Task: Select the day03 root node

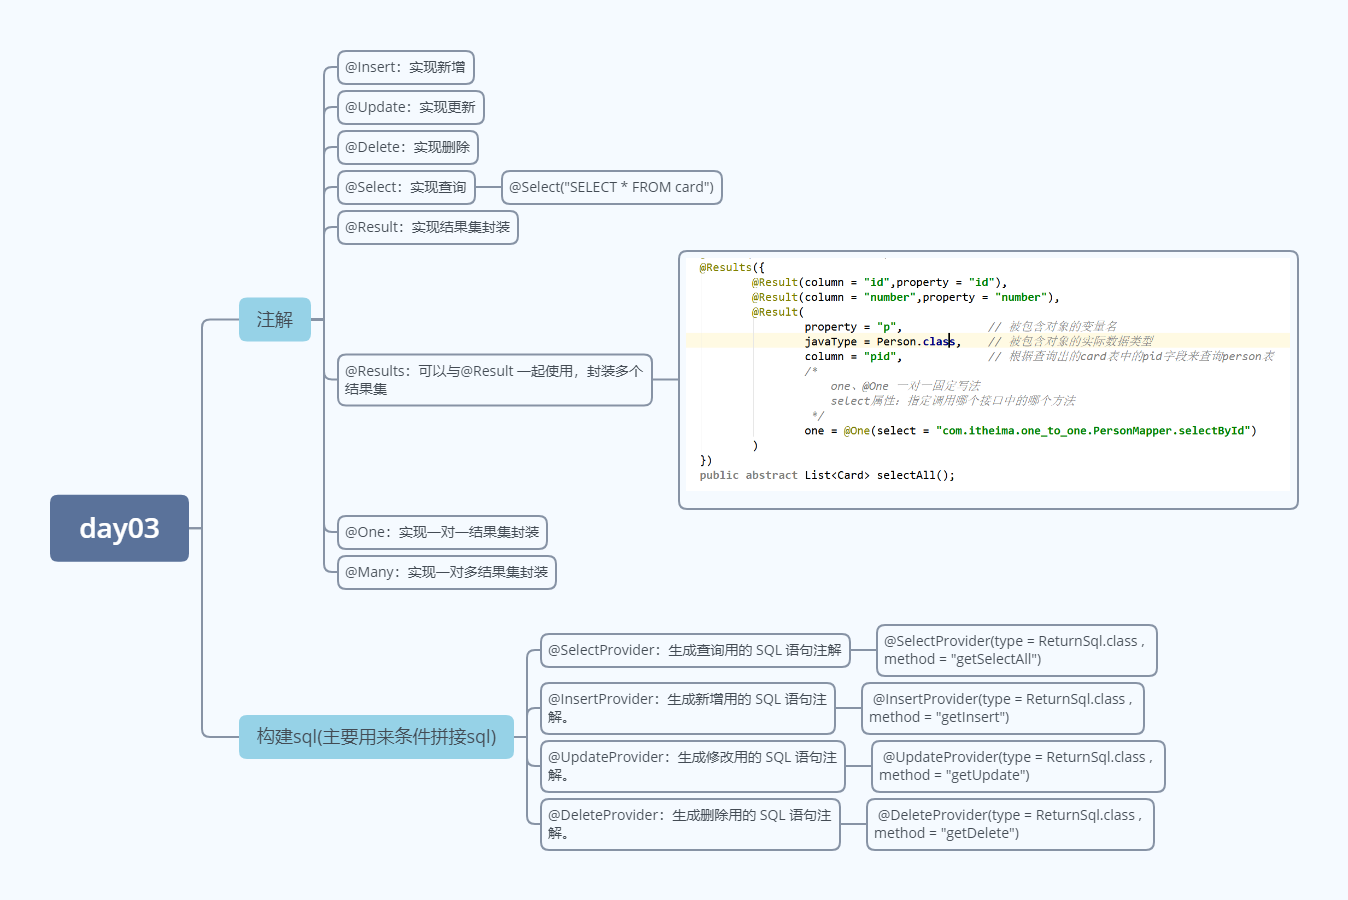Action: click(119, 528)
